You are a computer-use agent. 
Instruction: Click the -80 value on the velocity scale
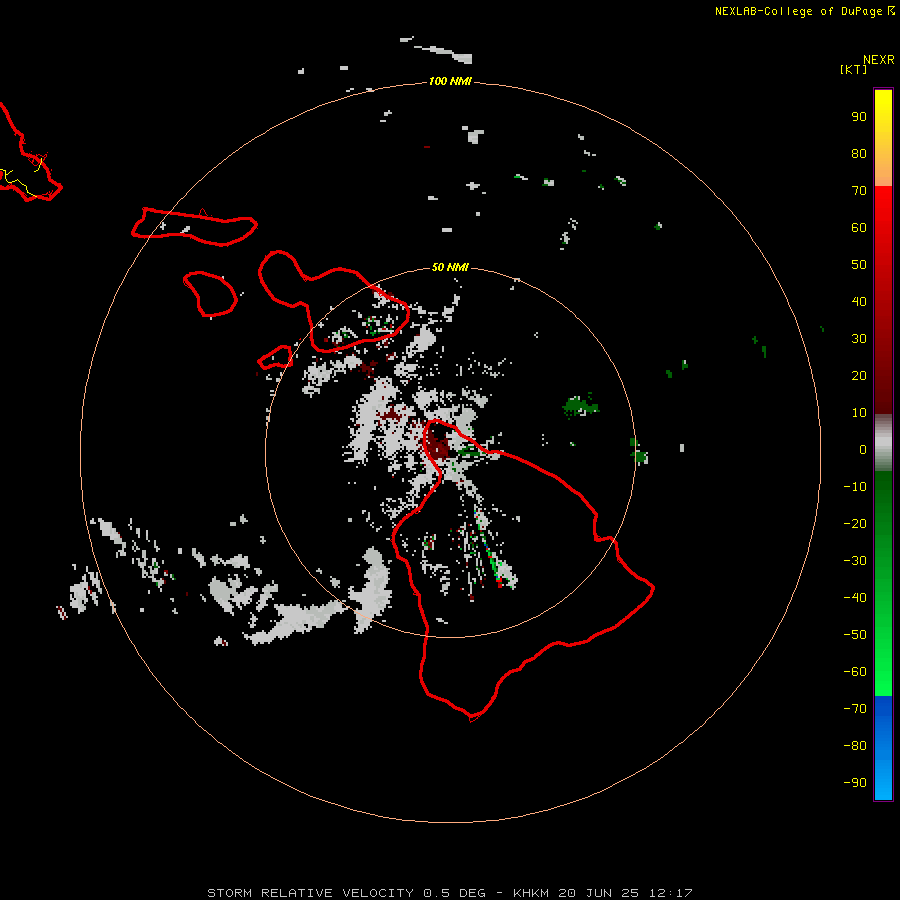pyautogui.click(x=855, y=746)
